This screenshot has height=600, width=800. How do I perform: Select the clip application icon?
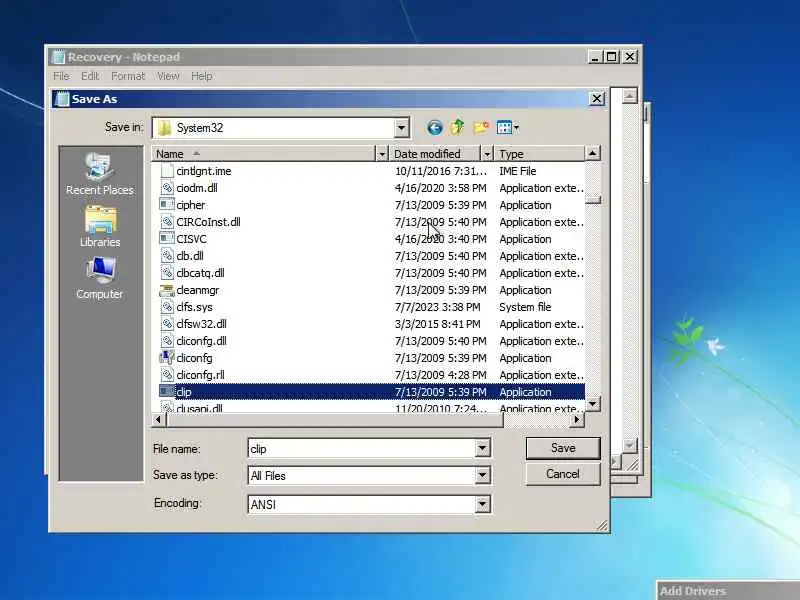coord(167,391)
